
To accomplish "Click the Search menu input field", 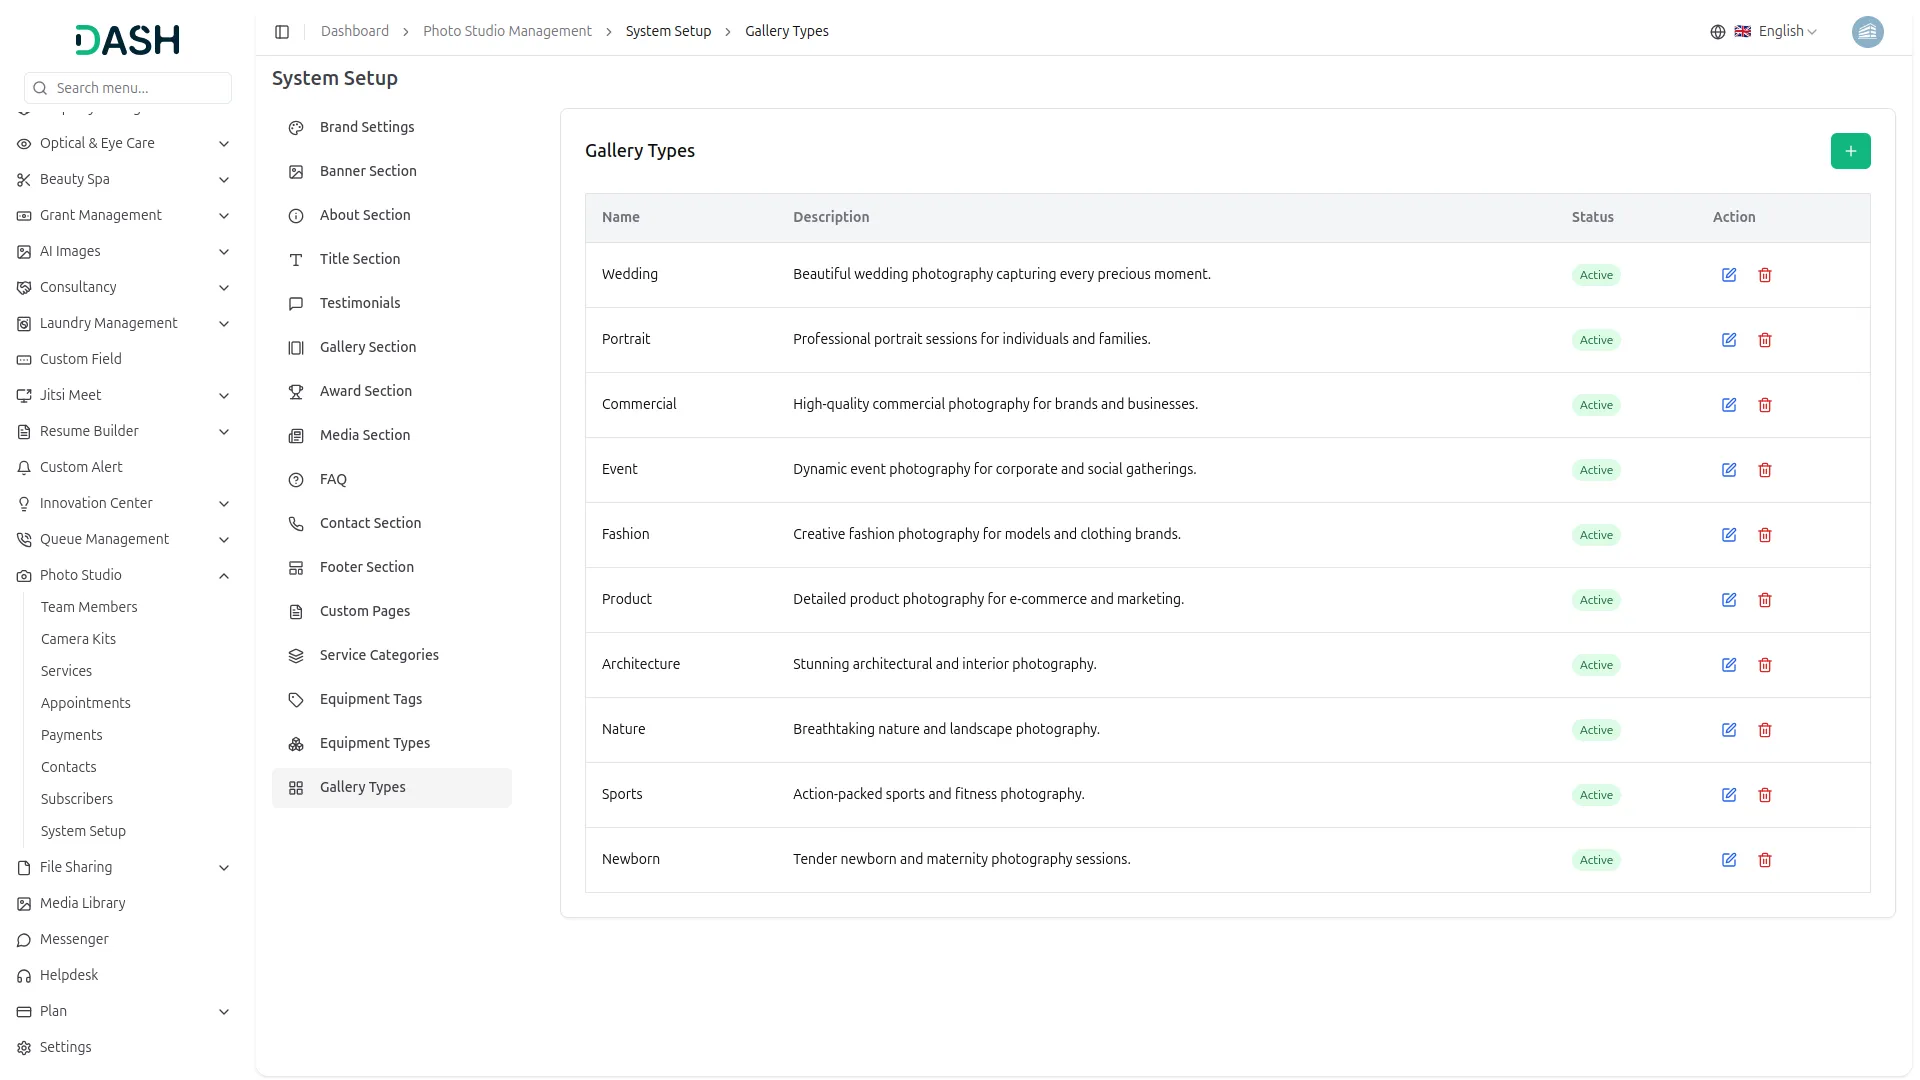I will tap(138, 88).
